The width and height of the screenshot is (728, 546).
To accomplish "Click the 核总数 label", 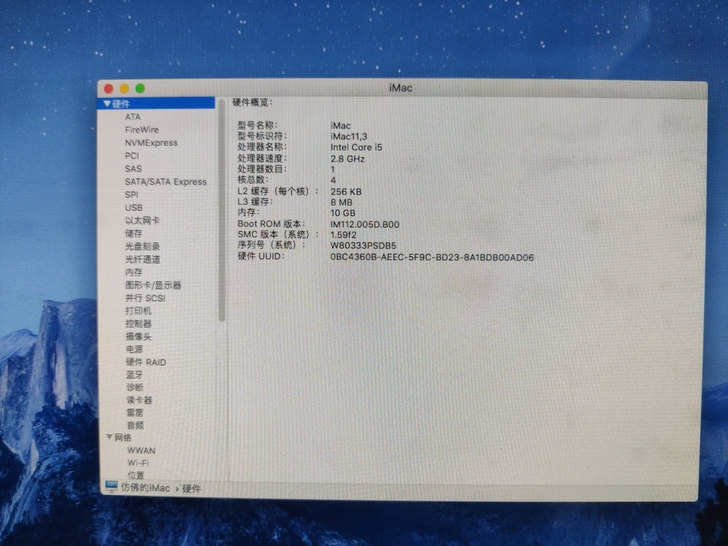I will [x=253, y=180].
